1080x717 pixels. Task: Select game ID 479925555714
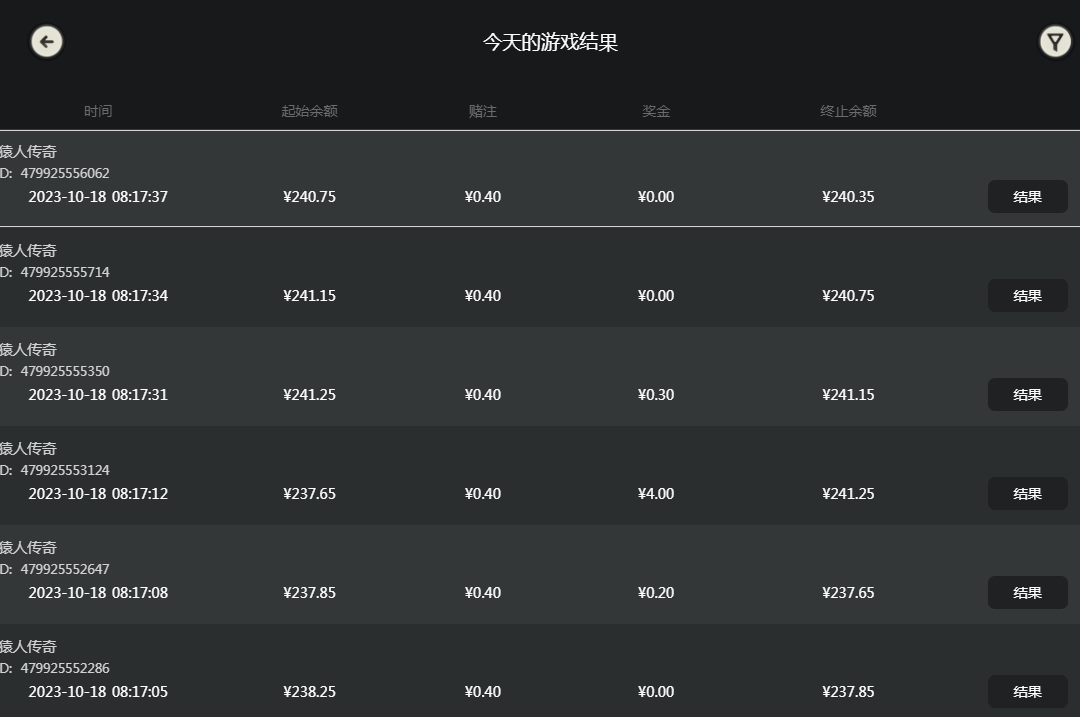(x=65, y=272)
